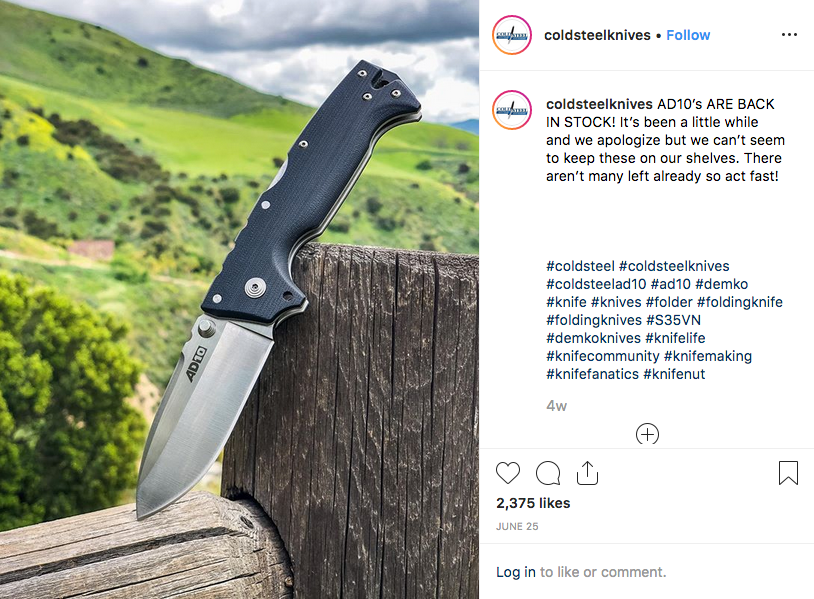Open the coldsteelknives username in the caption
Viewport: 814px width, 599px height.
tap(599, 104)
